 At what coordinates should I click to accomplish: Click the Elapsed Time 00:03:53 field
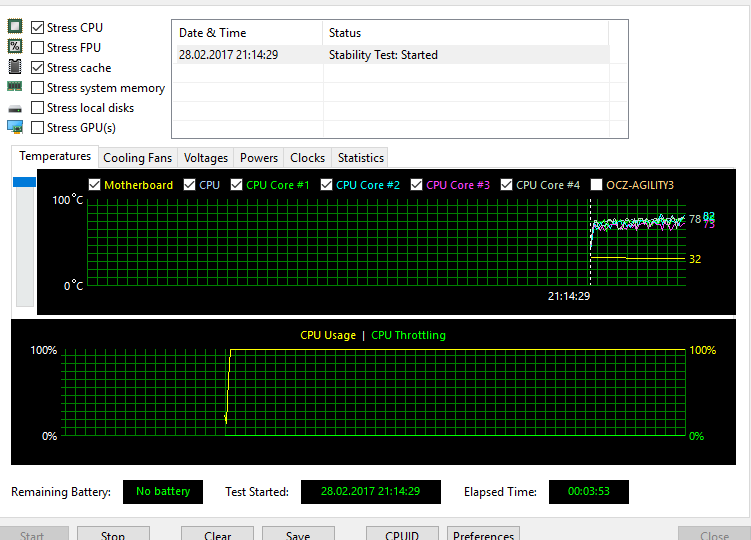(x=589, y=492)
